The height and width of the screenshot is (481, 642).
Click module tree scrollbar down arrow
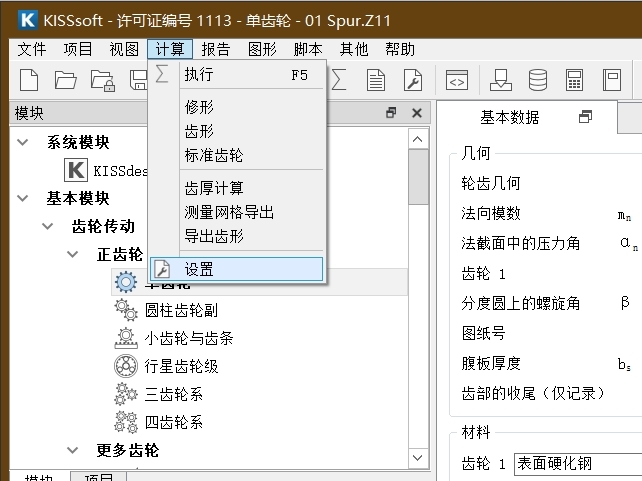click(418, 458)
